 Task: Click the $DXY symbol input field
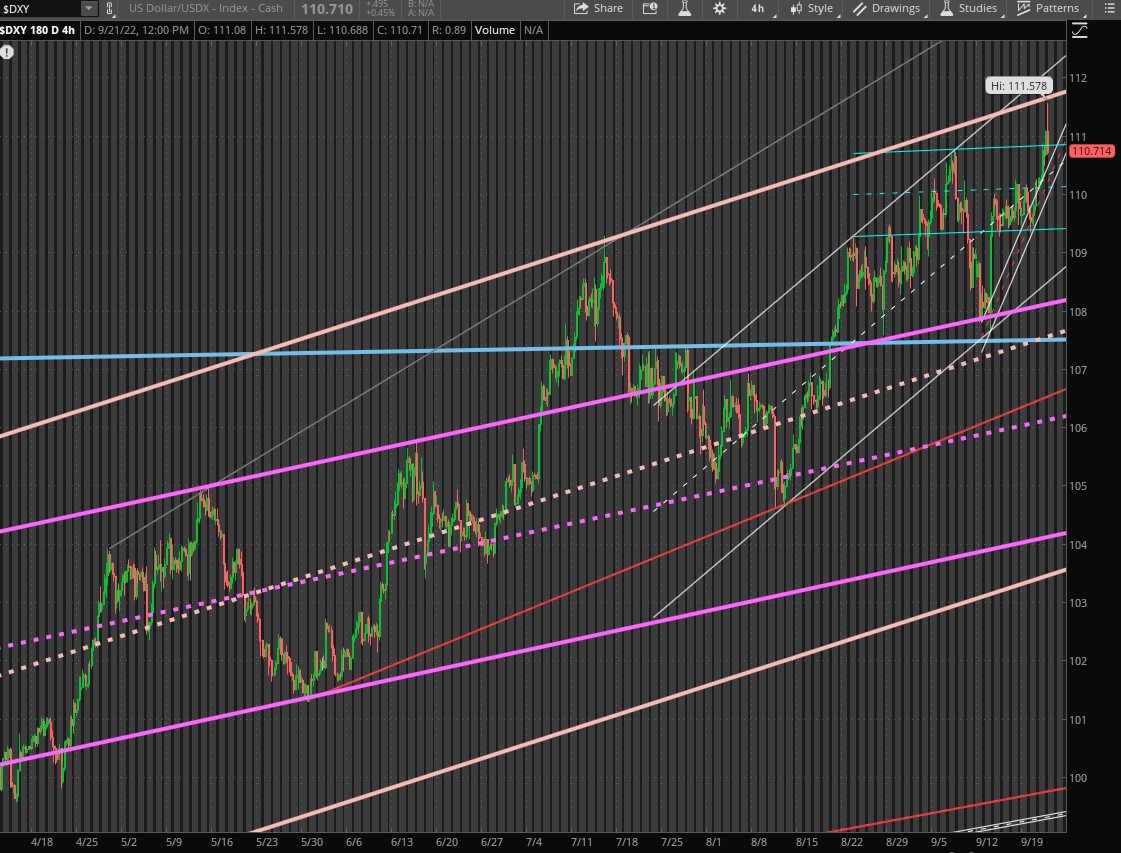(x=40, y=9)
